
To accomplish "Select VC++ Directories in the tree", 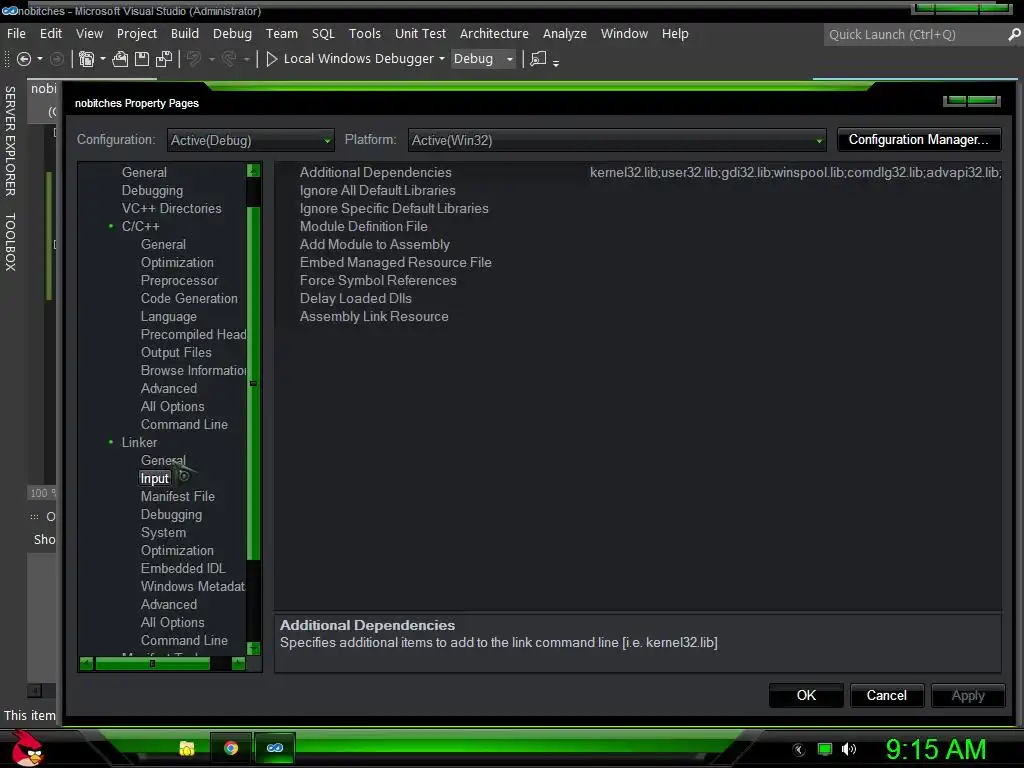I will [171, 208].
